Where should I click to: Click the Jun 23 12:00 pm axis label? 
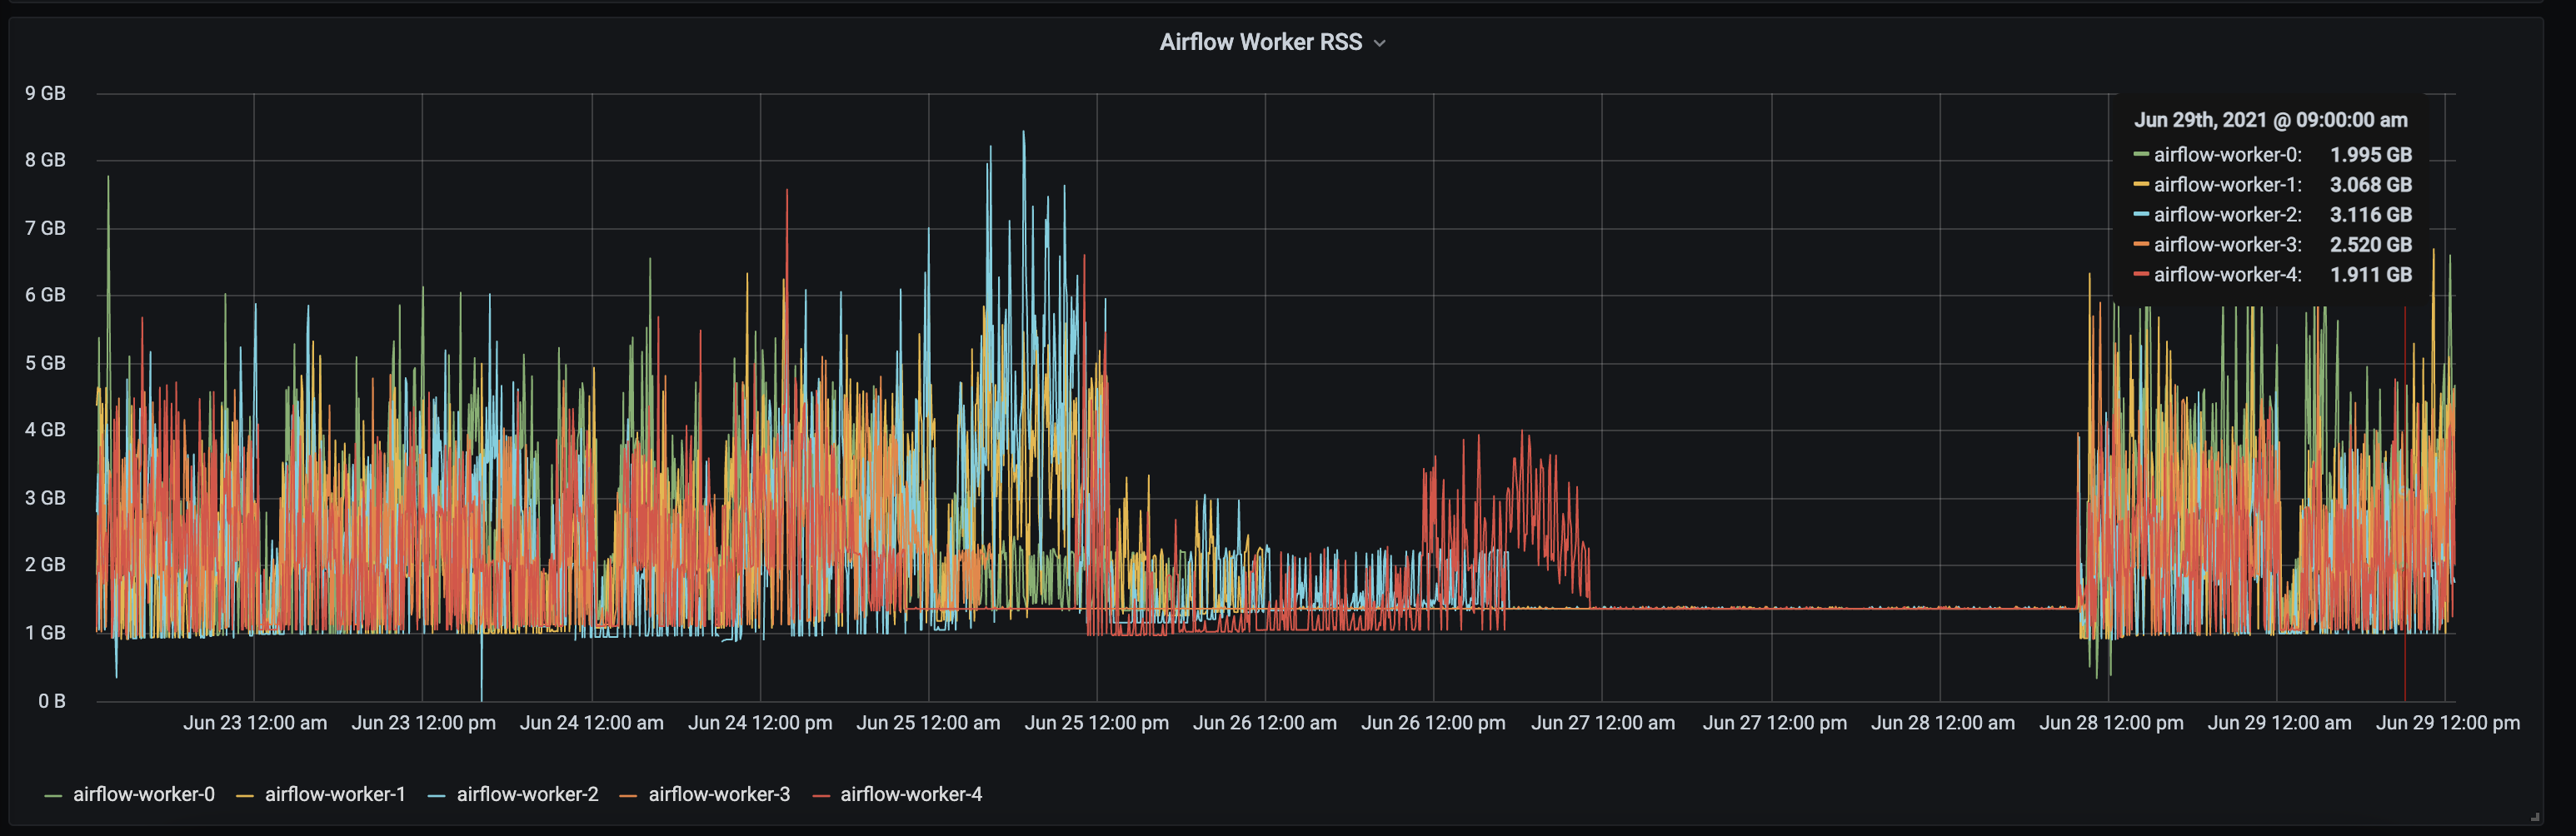coord(423,723)
